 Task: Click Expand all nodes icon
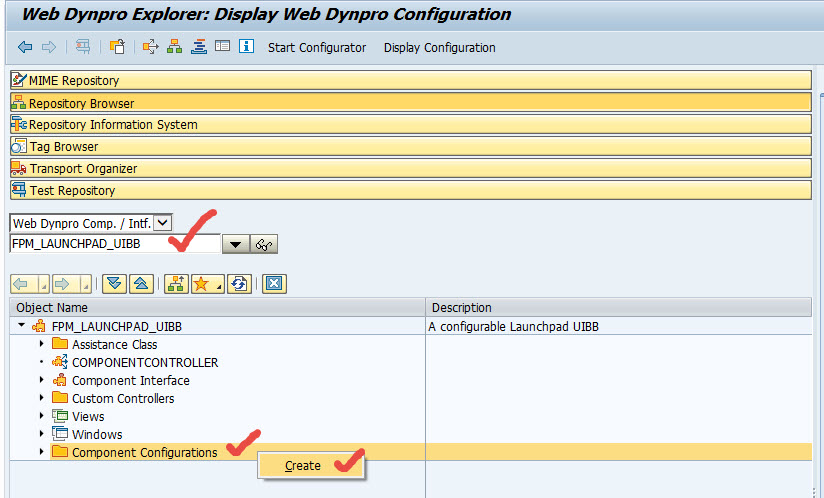tap(114, 284)
